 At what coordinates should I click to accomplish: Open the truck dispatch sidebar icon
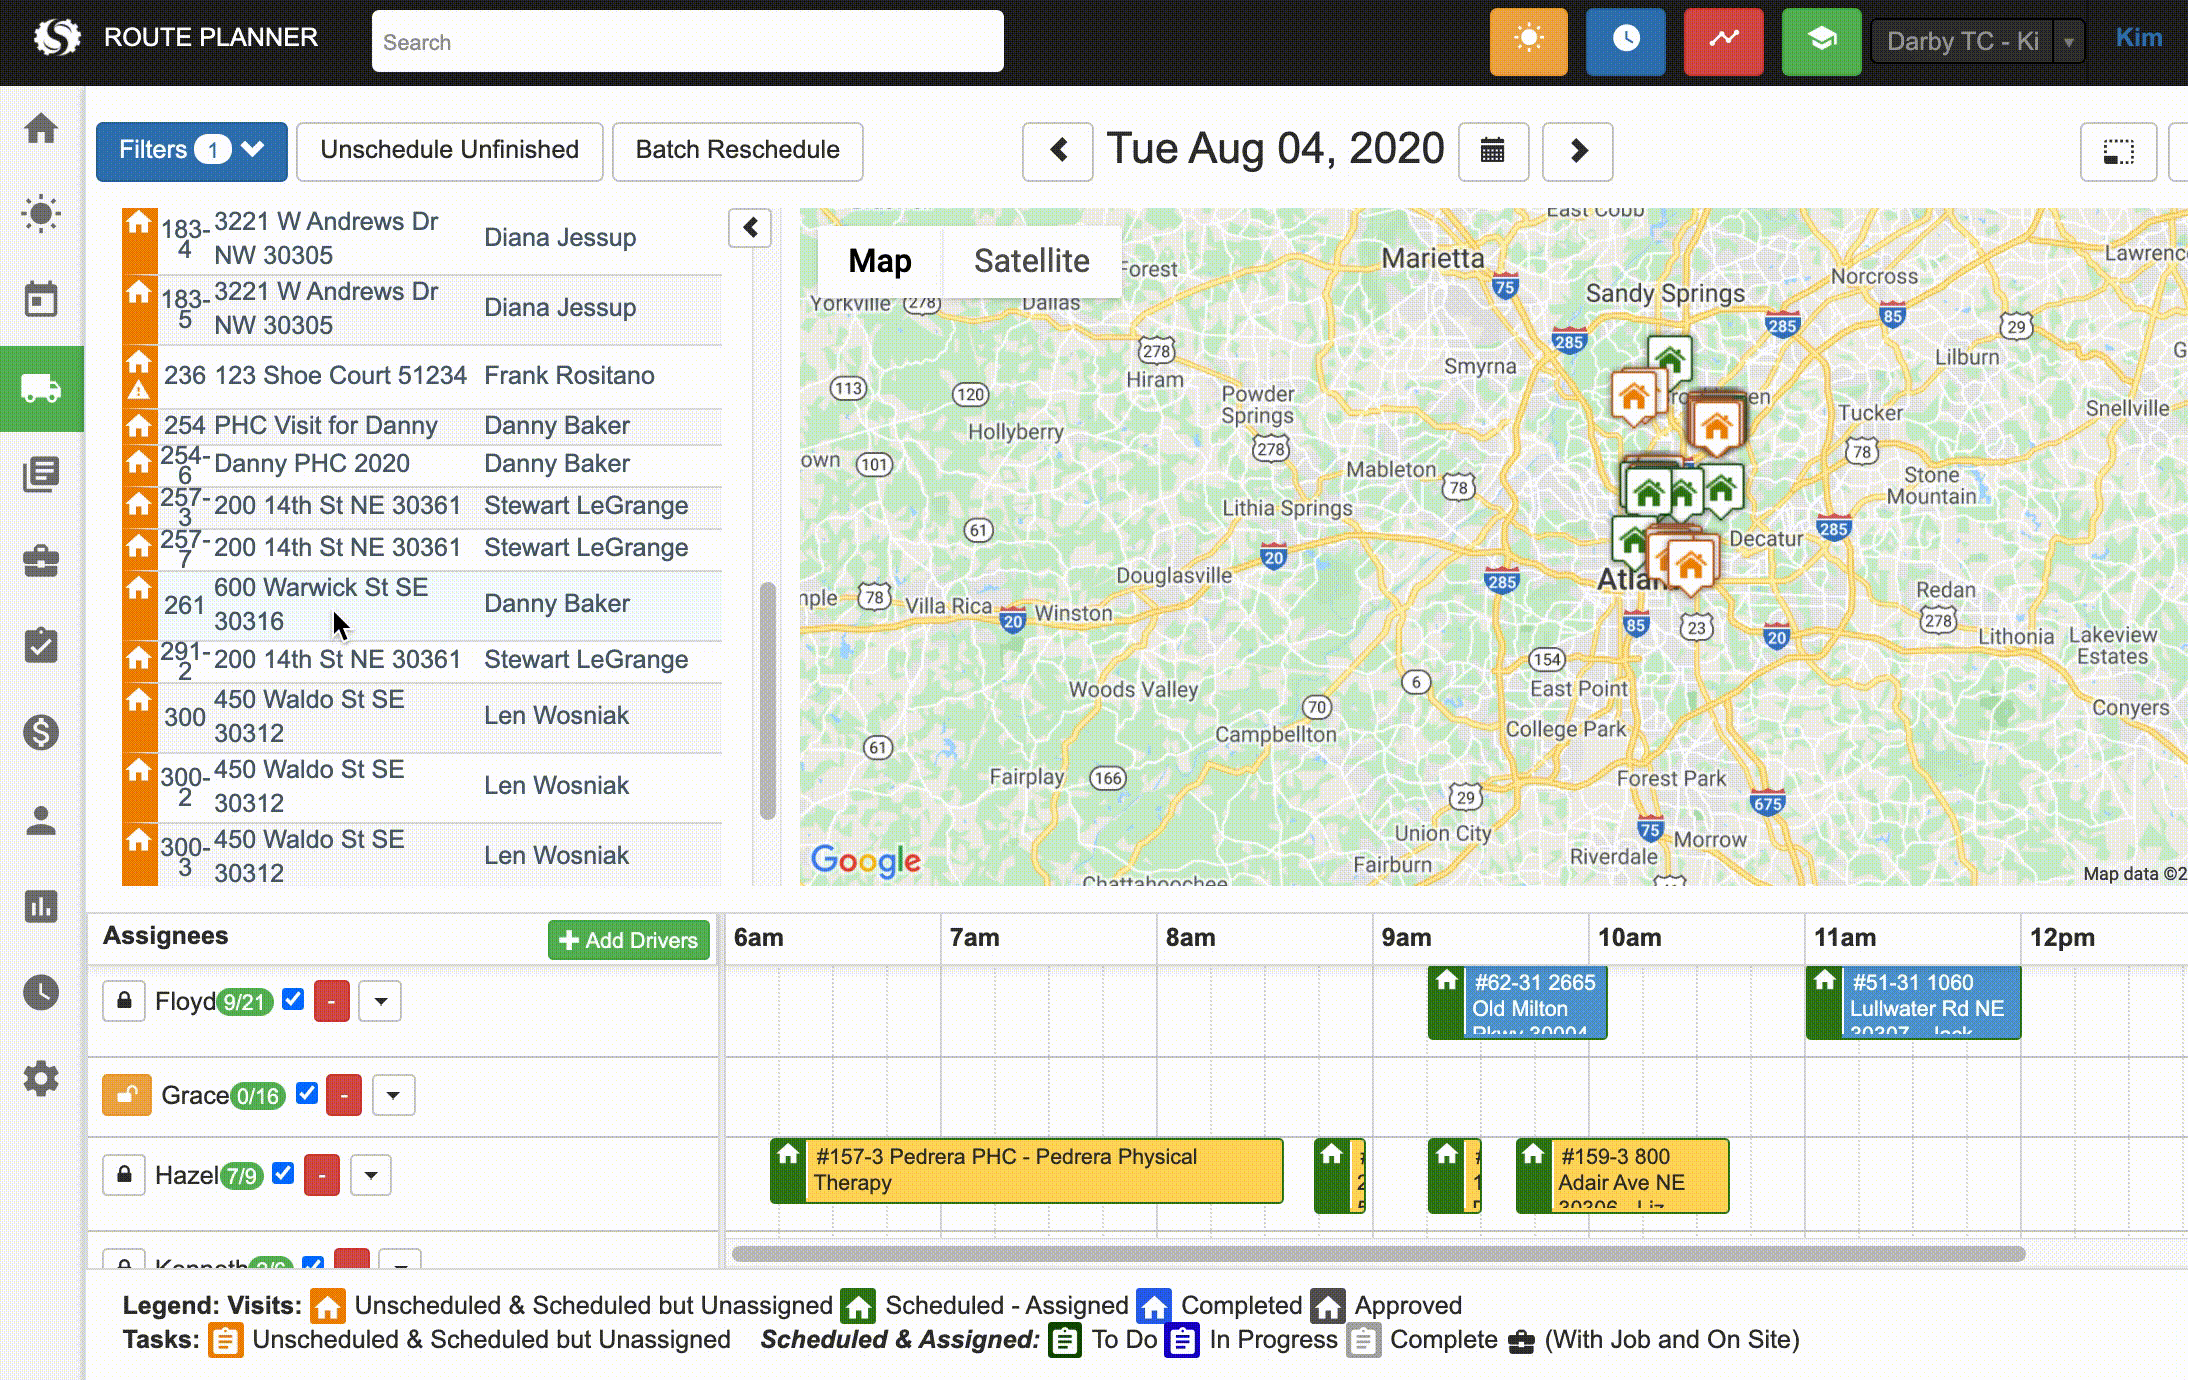(x=41, y=389)
